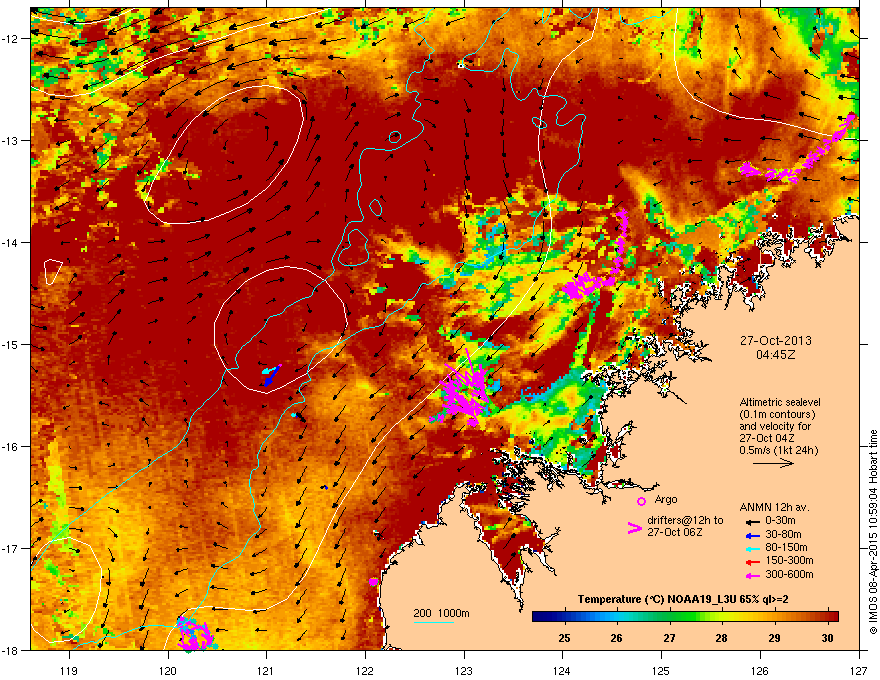Viewport: 880px width, 680px height.
Task: Click the "0.5m/s (1kt 24h)" text
Action: coord(778,450)
